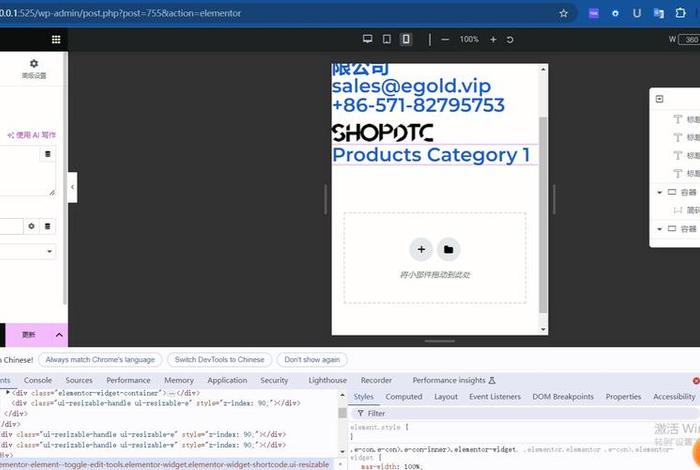This screenshot has height=470, width=700.
Task: Open DevTools Application tab
Action: click(227, 380)
